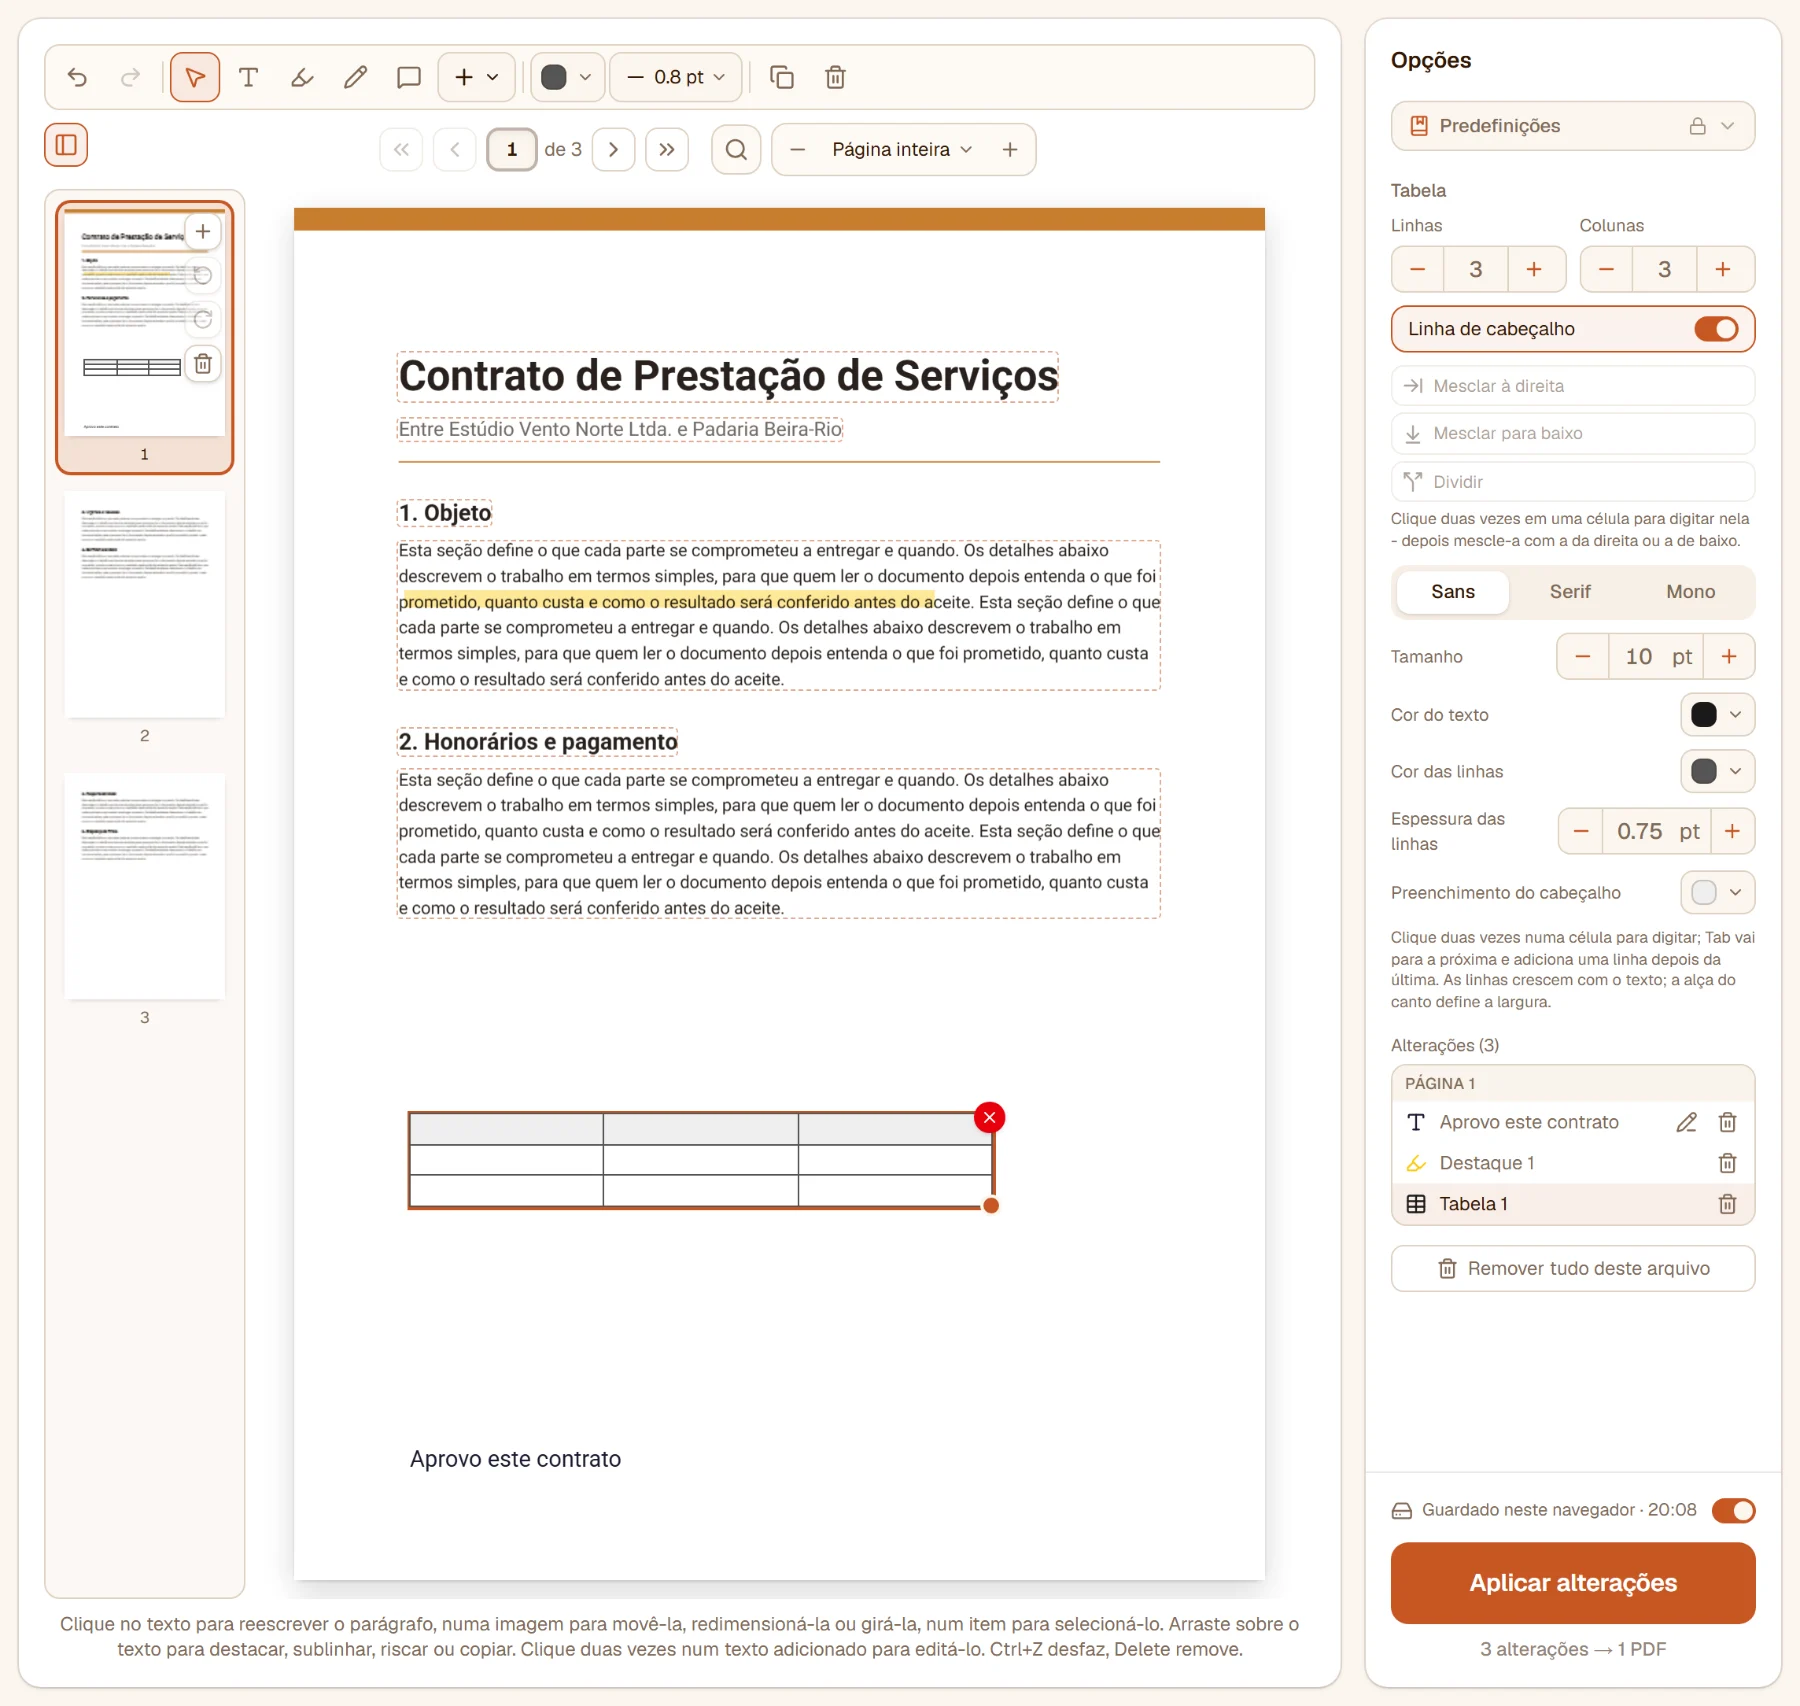Select 'Destaque 1' in changes list

pos(1486,1163)
